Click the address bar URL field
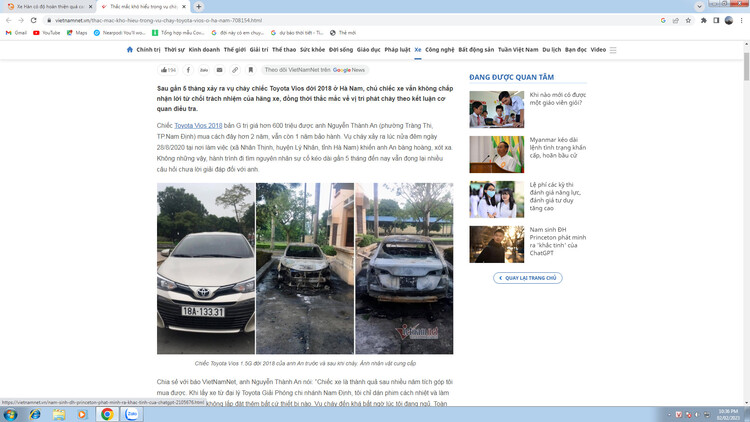Image resolution: width=750 pixels, height=422 pixels. (352, 20)
